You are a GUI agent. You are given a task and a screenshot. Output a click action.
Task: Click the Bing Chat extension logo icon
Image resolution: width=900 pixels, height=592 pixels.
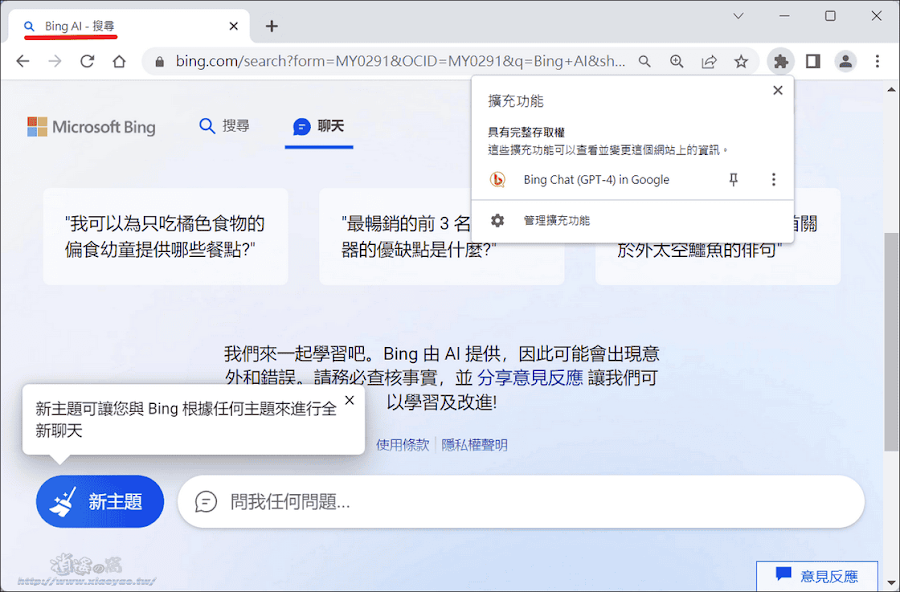point(497,180)
